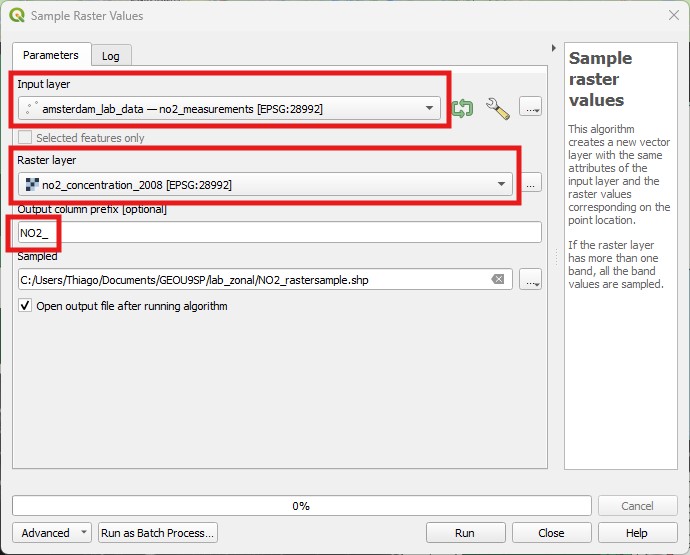Switch to the Log tab
Screen dimensions: 690x555
coord(111,56)
